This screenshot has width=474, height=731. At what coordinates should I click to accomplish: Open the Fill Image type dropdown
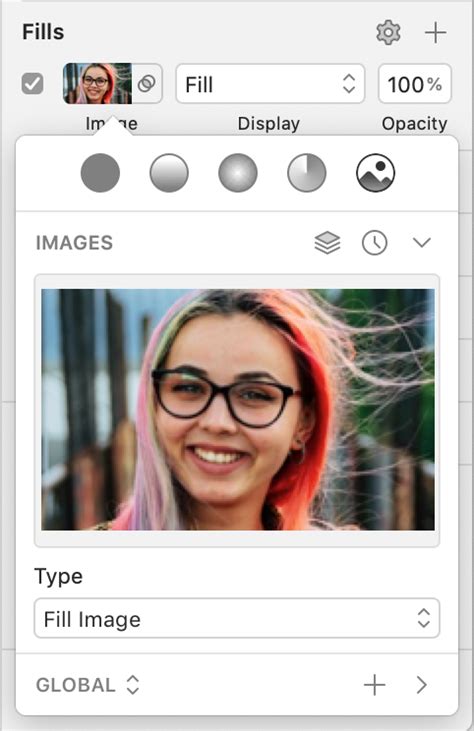coord(237,619)
